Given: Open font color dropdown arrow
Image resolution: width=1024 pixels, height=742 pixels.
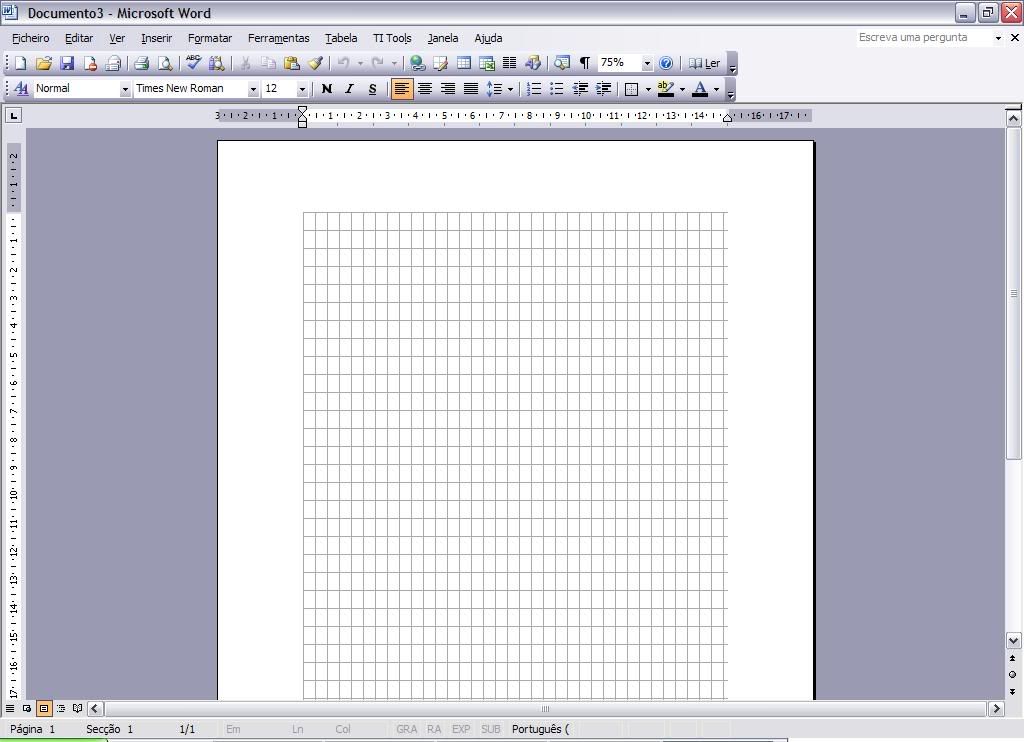Looking at the screenshot, I should click(716, 89).
